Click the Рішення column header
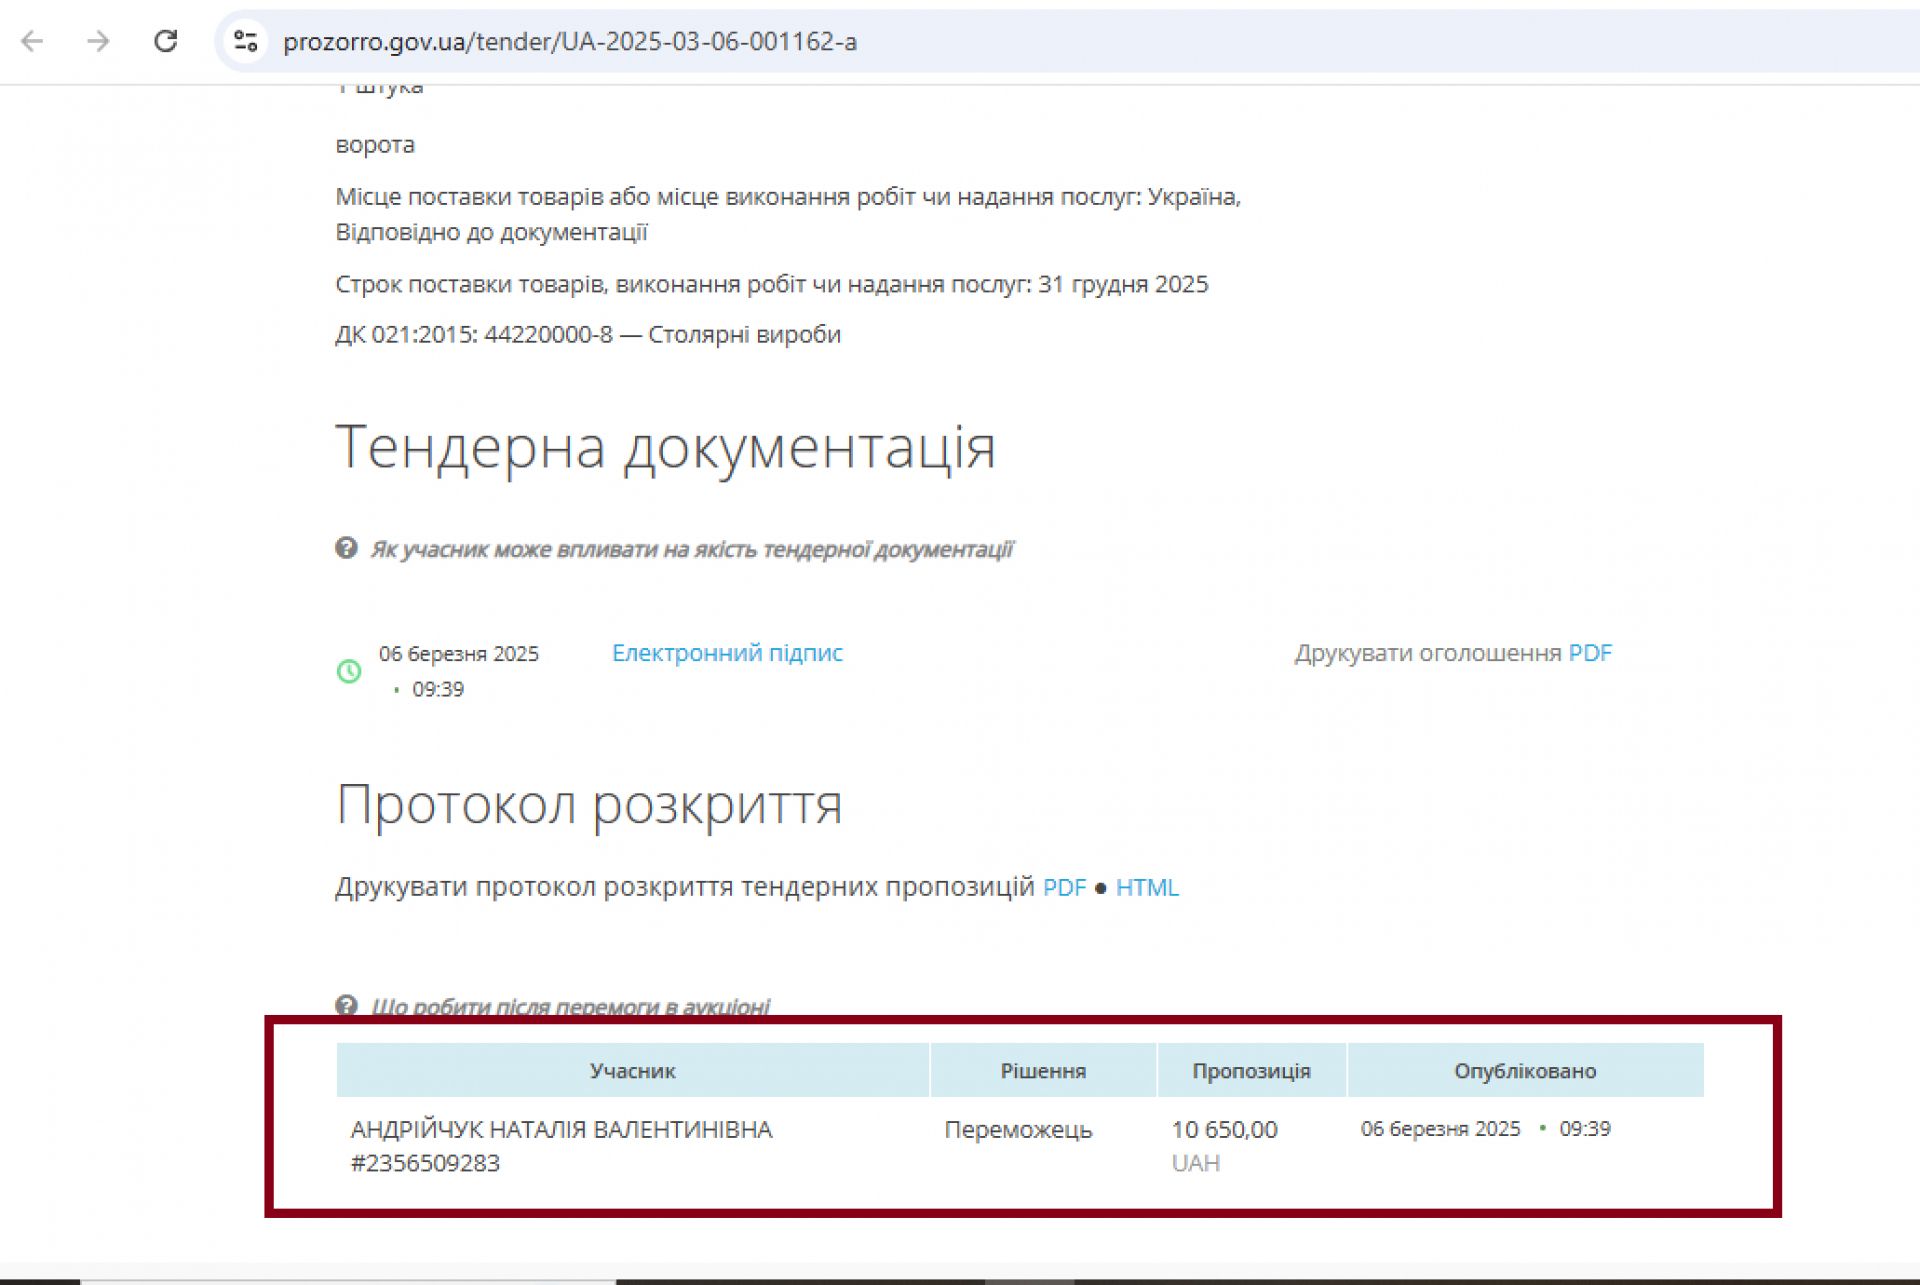The width and height of the screenshot is (1920, 1285). tap(1043, 1071)
